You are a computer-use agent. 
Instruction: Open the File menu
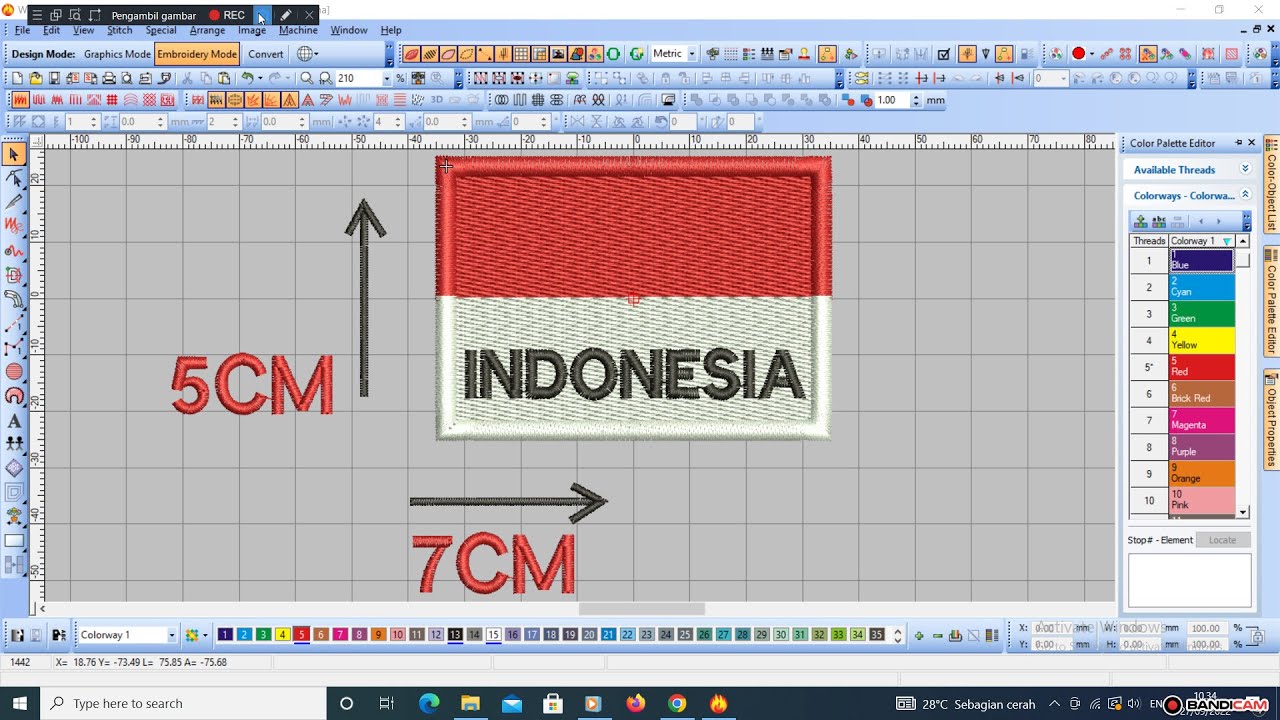(22, 30)
